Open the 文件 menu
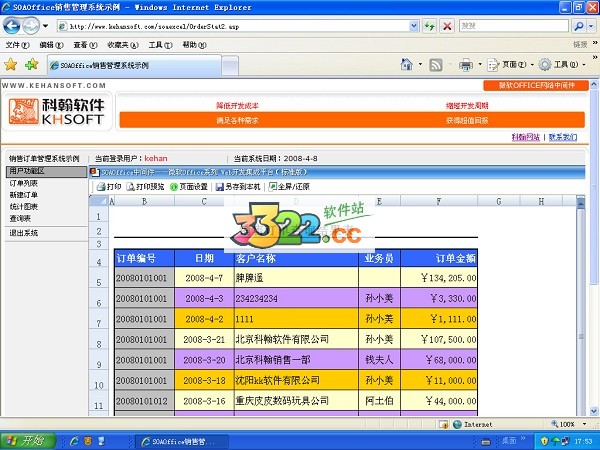 tap(17, 45)
